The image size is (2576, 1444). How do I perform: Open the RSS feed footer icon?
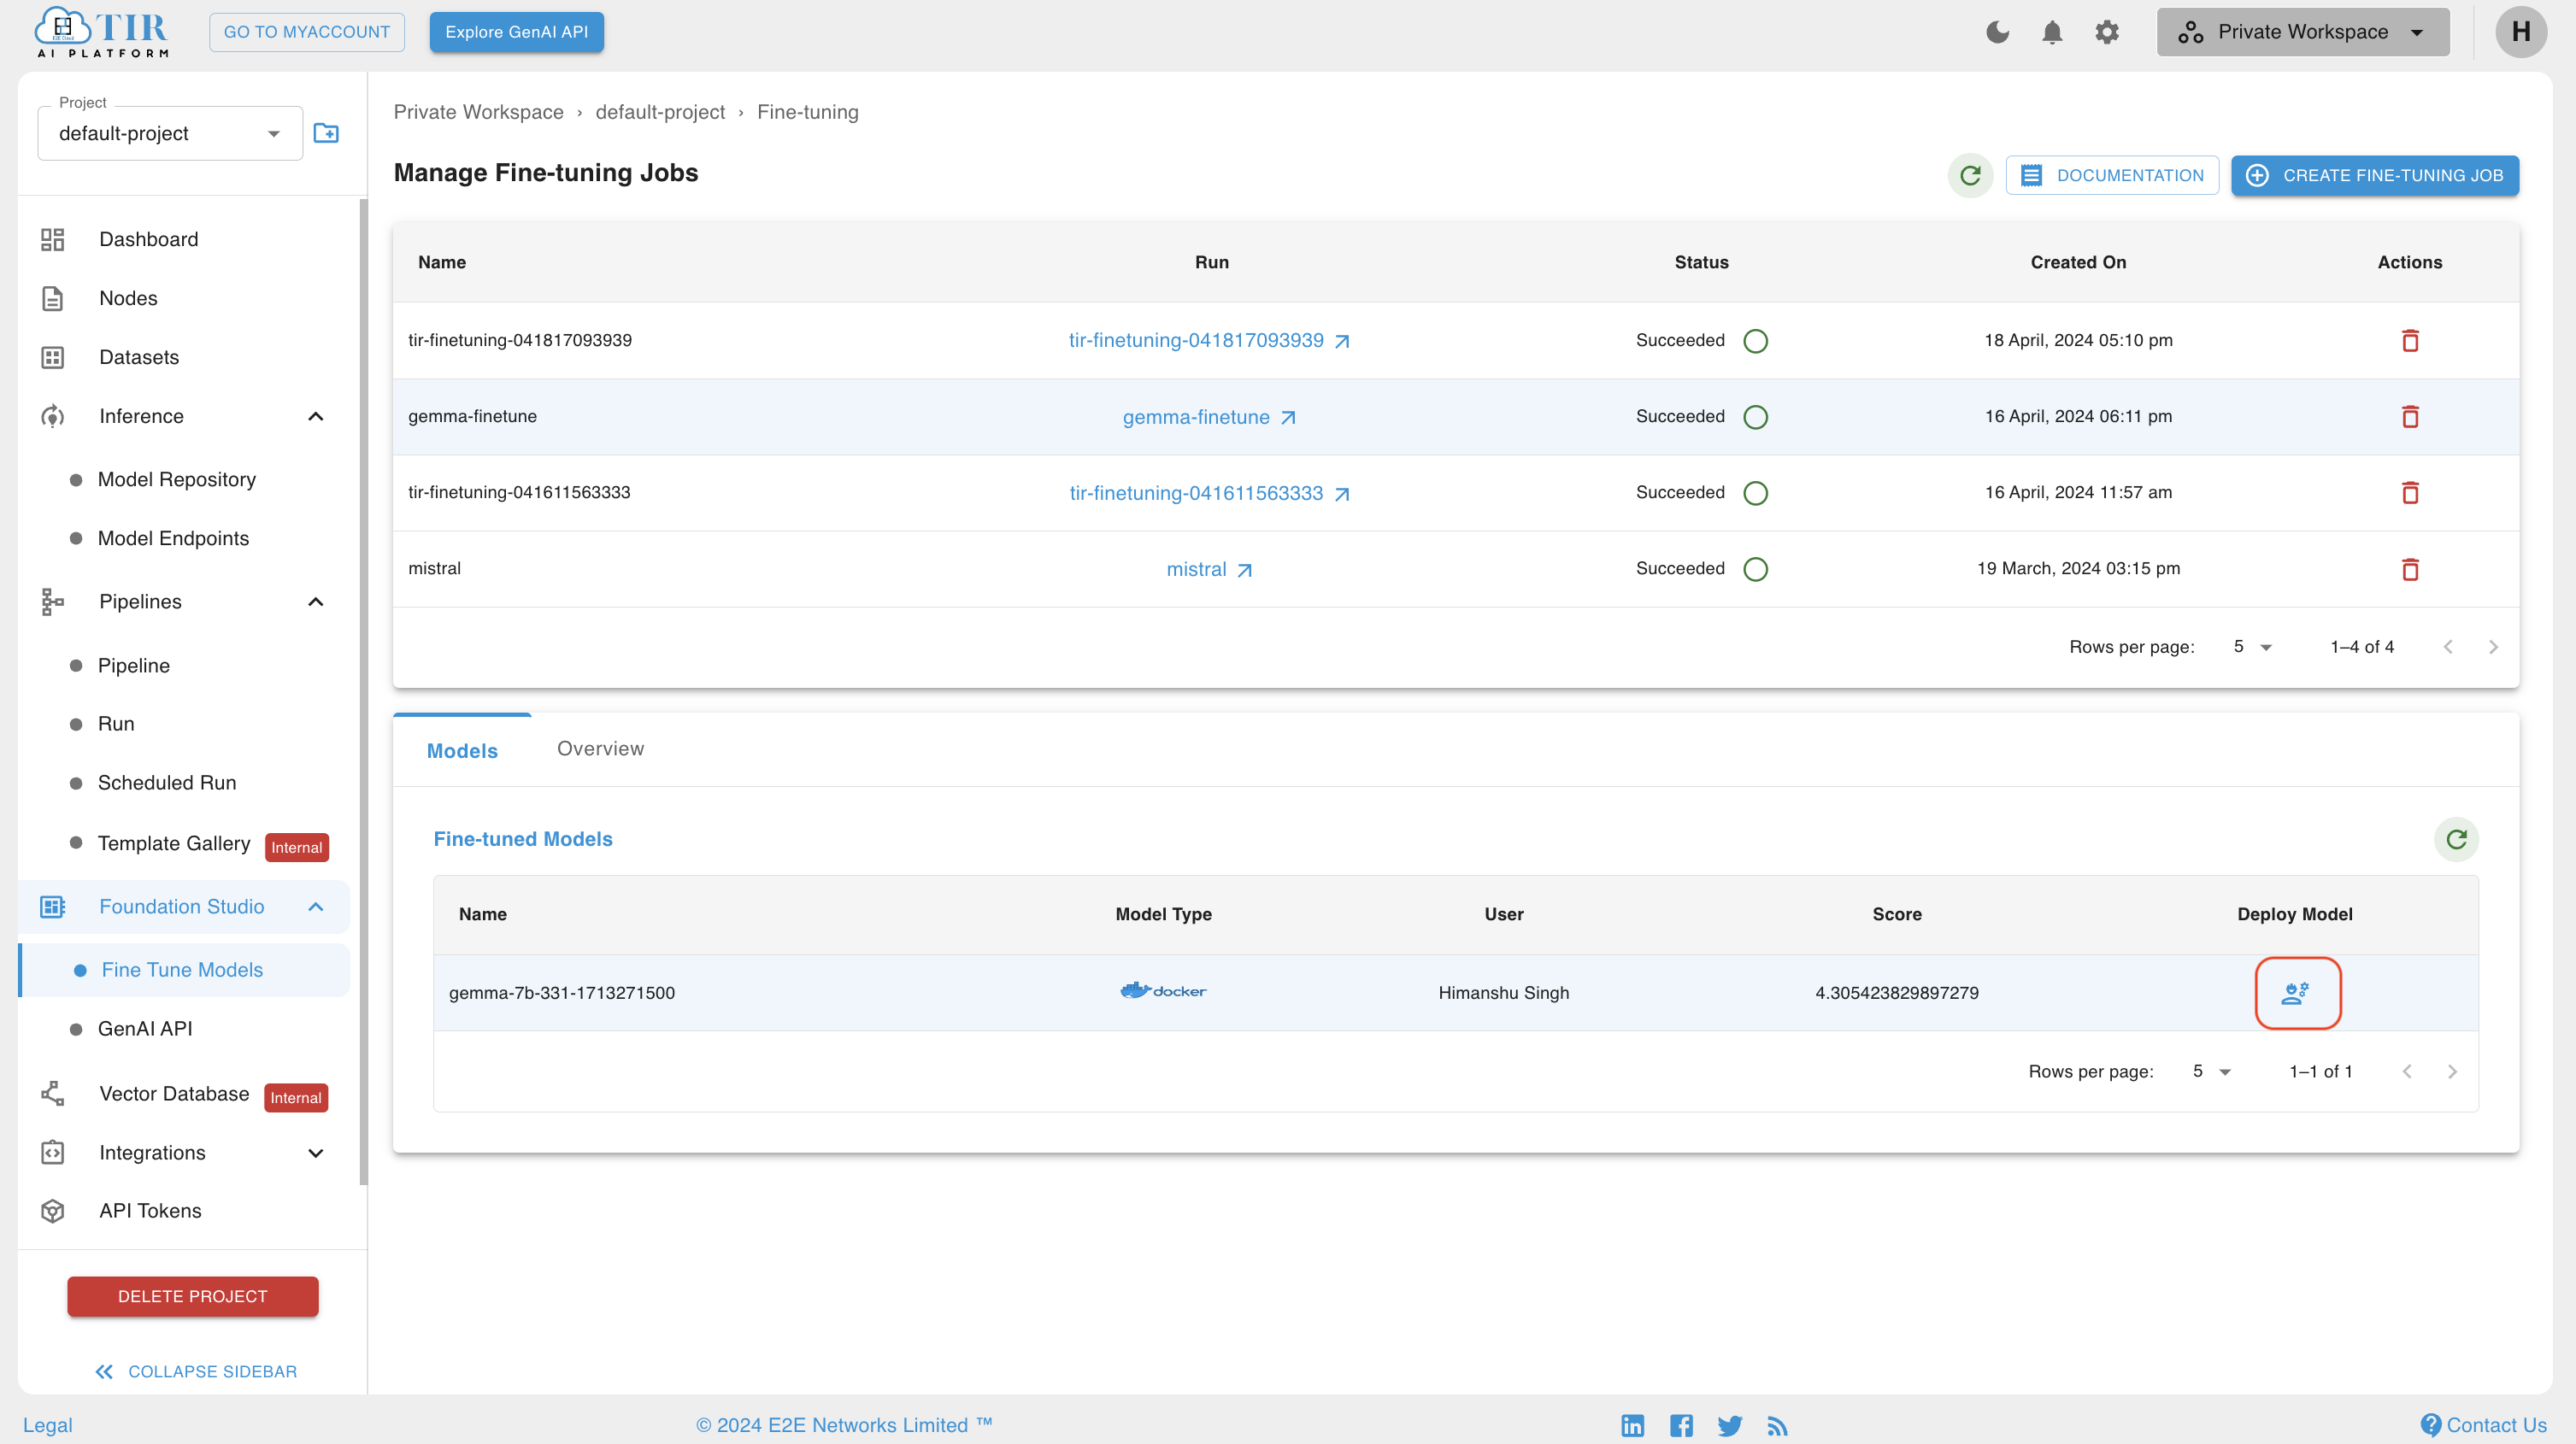[x=1777, y=1426]
